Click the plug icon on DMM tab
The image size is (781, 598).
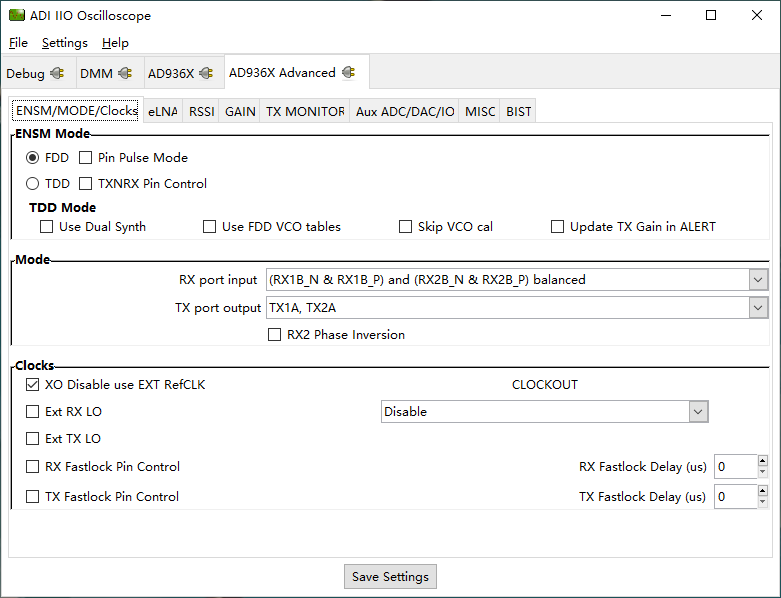[125, 73]
